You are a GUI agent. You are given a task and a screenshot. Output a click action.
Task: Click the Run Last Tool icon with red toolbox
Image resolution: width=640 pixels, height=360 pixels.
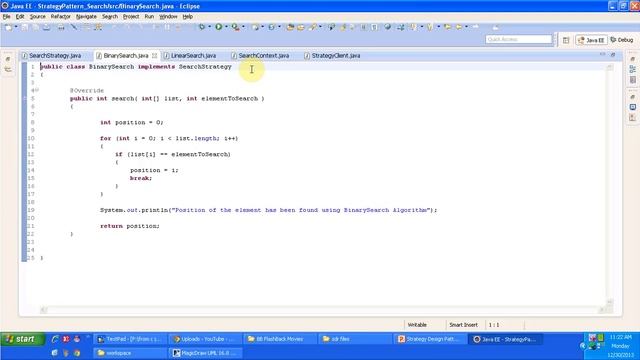[x=236, y=27]
